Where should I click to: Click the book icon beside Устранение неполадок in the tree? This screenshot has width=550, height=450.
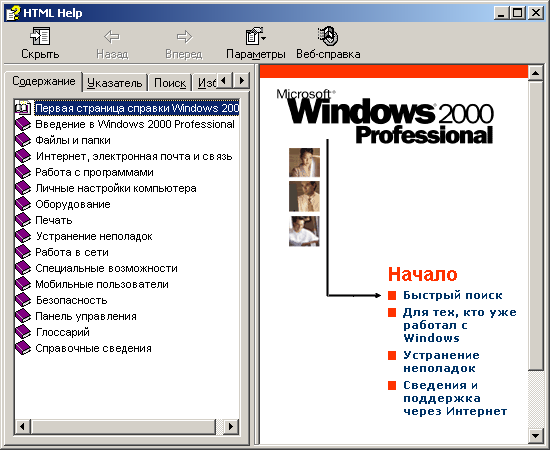pyautogui.click(x=23, y=236)
